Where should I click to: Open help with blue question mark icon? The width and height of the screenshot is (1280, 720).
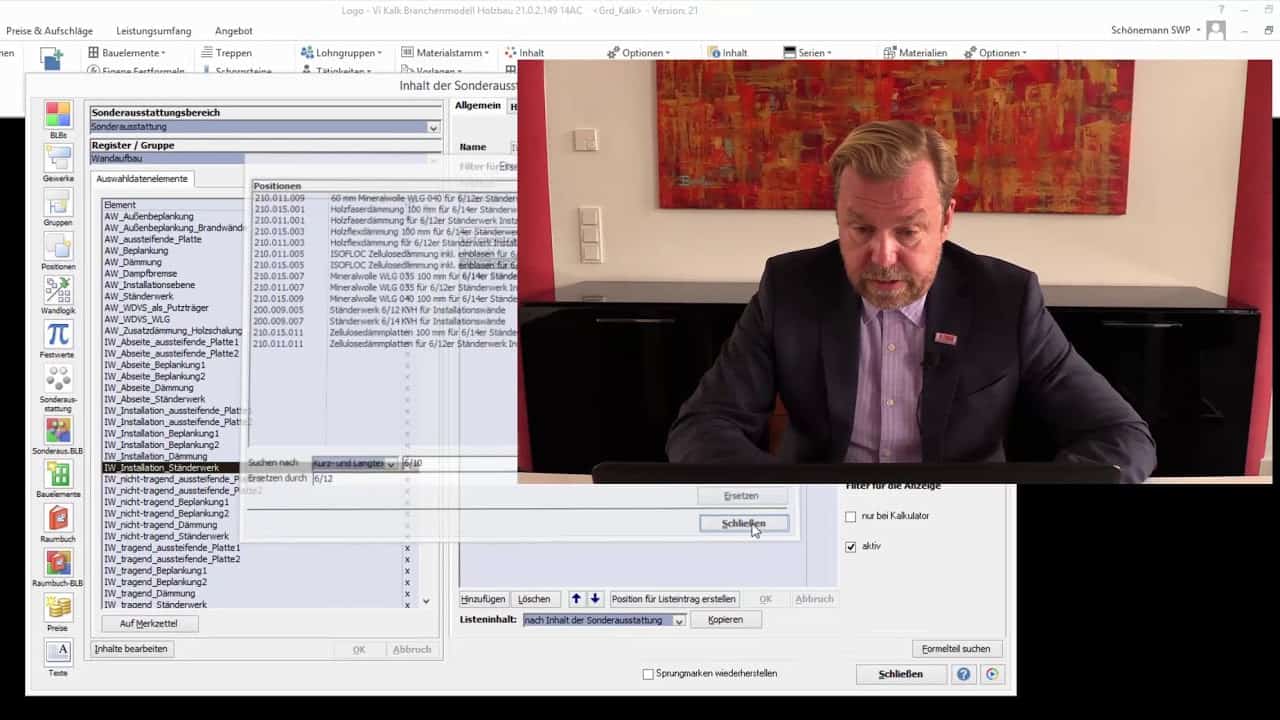[963, 674]
